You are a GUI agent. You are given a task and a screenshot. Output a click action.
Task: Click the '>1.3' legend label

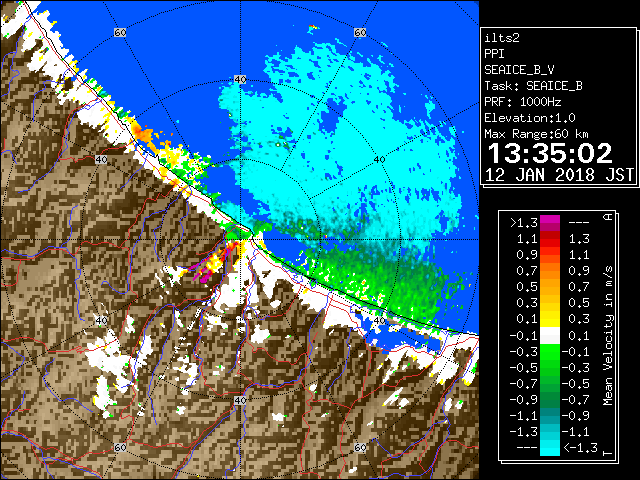(524, 223)
